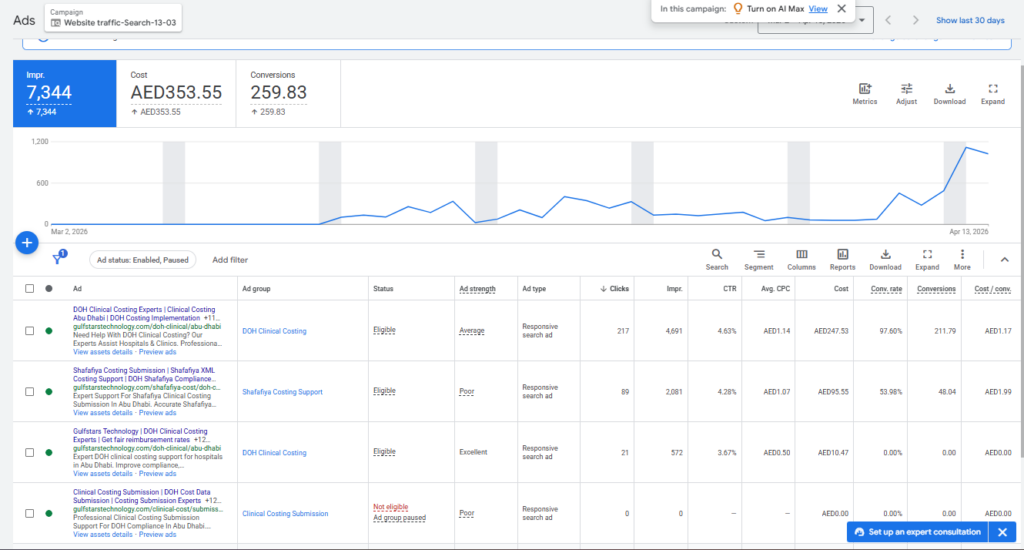1024x550 pixels.
Task: Download the ads table
Action: (x=885, y=259)
